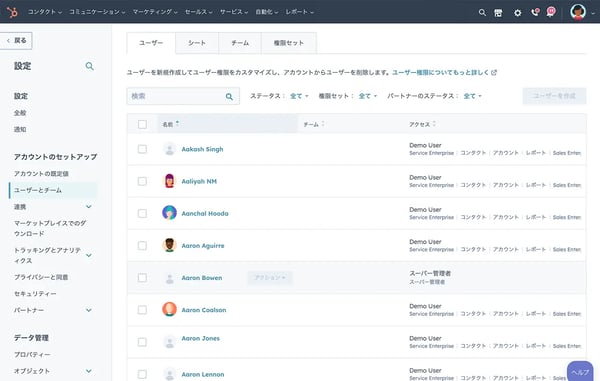Click Aakash Singh's avatar
This screenshot has height=381, width=600.
169,149
